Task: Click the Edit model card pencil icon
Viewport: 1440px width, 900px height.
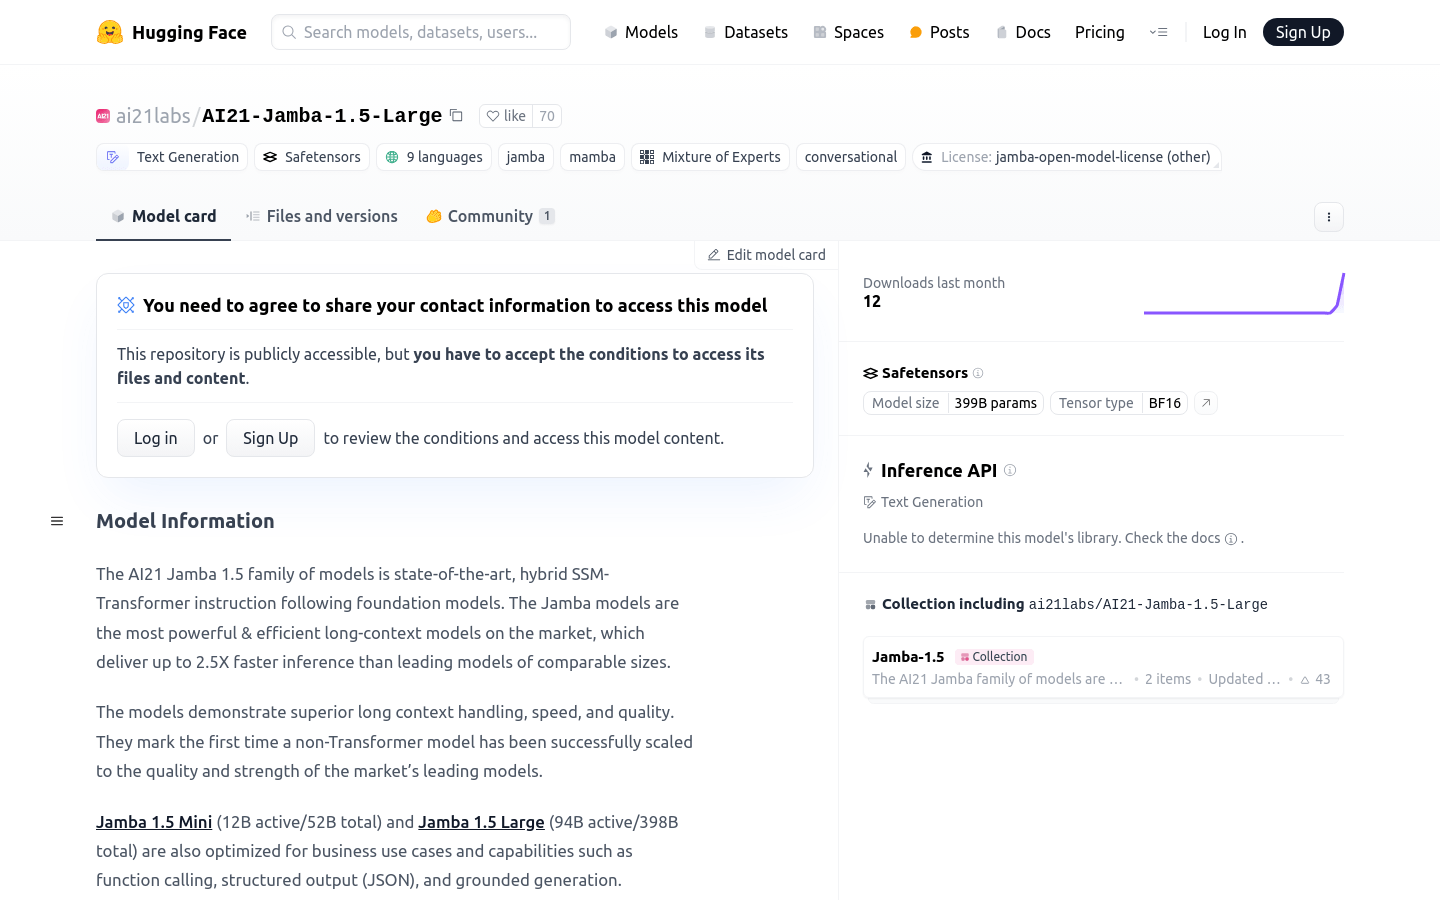Action: [x=714, y=255]
